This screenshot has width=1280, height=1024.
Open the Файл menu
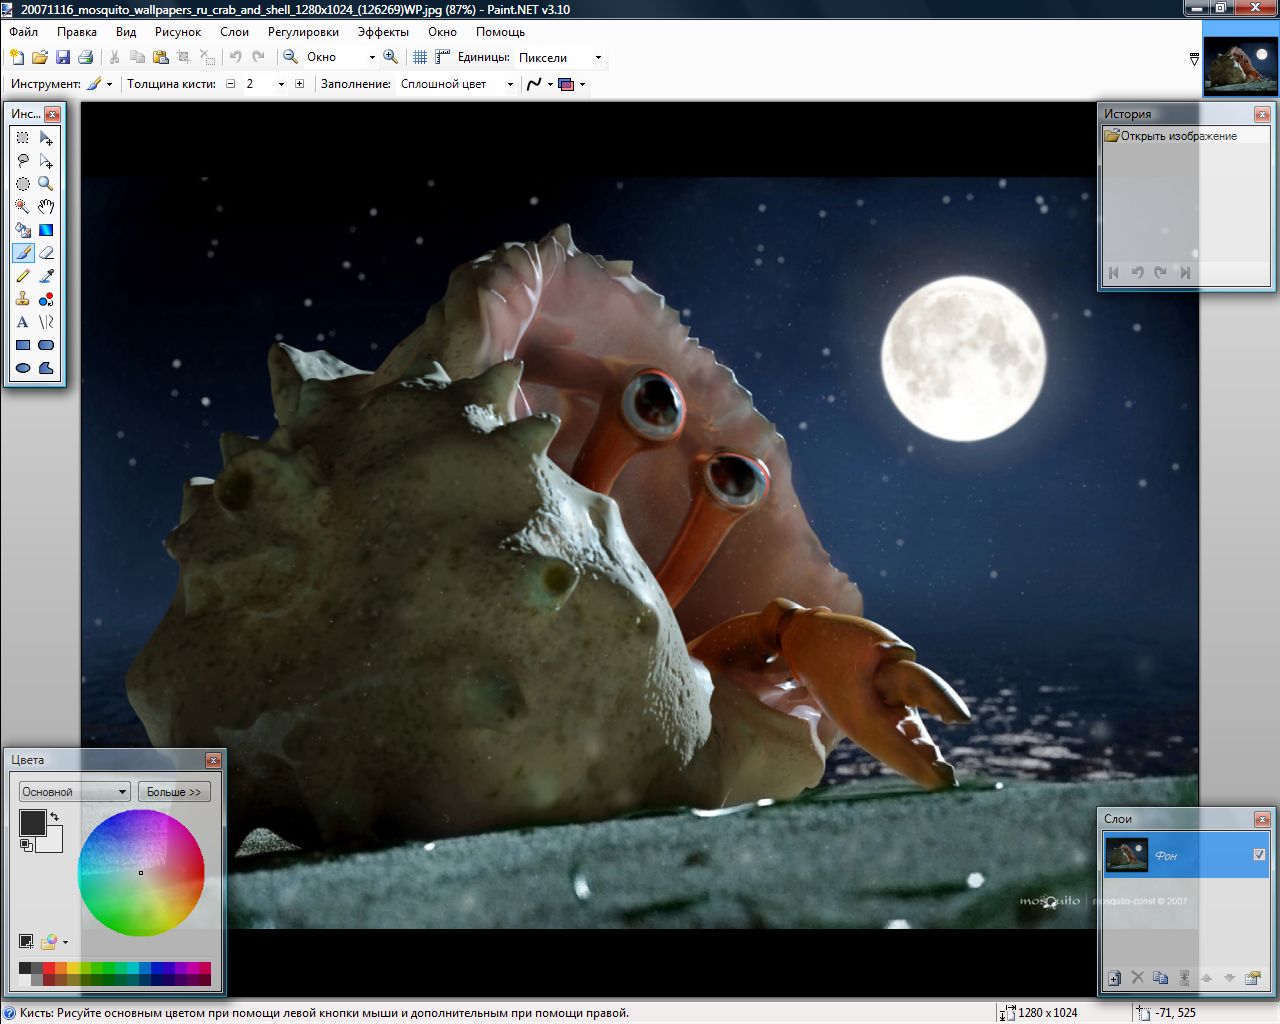point(24,32)
